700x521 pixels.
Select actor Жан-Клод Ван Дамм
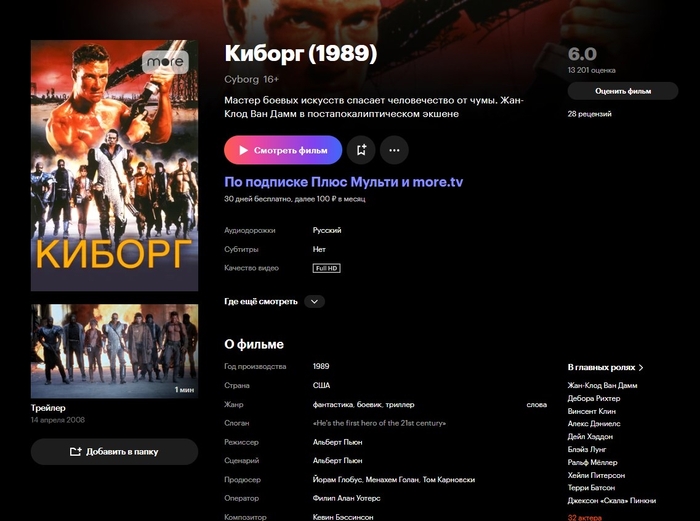click(602, 385)
